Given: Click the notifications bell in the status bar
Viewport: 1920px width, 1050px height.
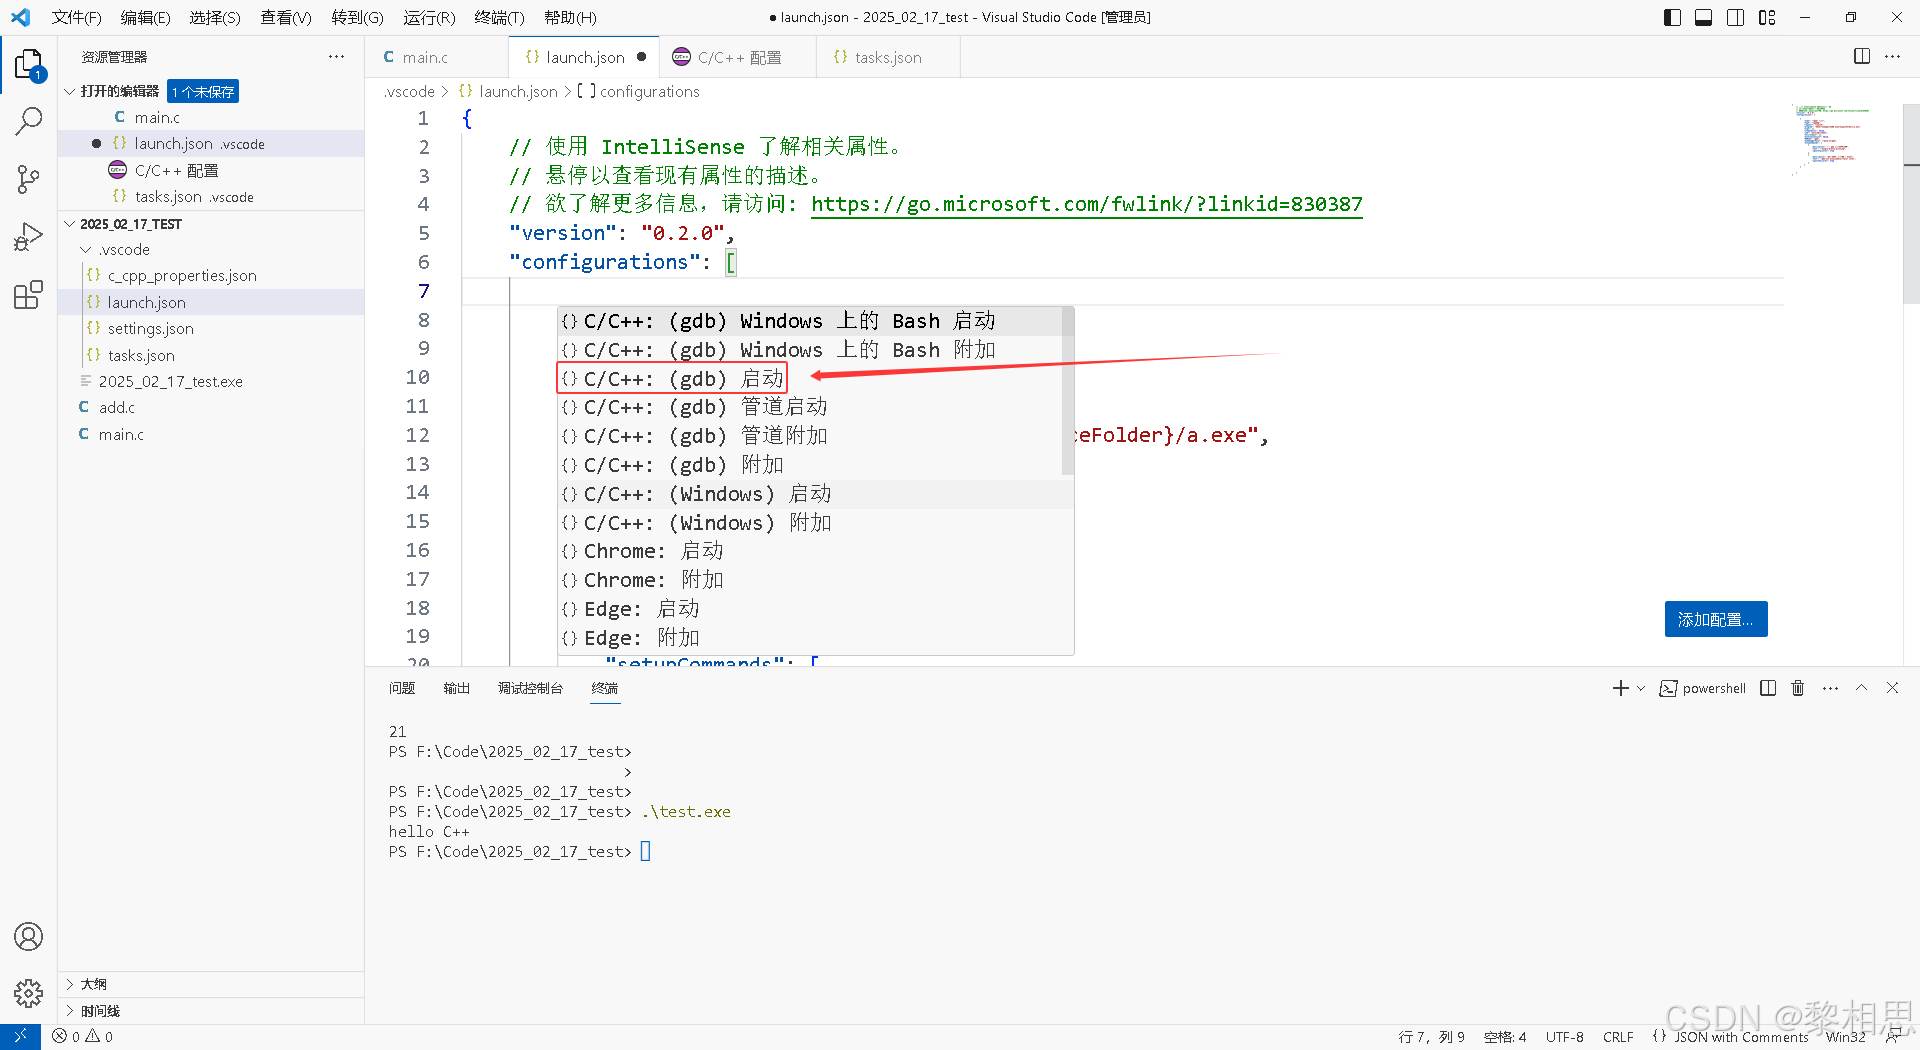Looking at the screenshot, I should pos(1893,1037).
